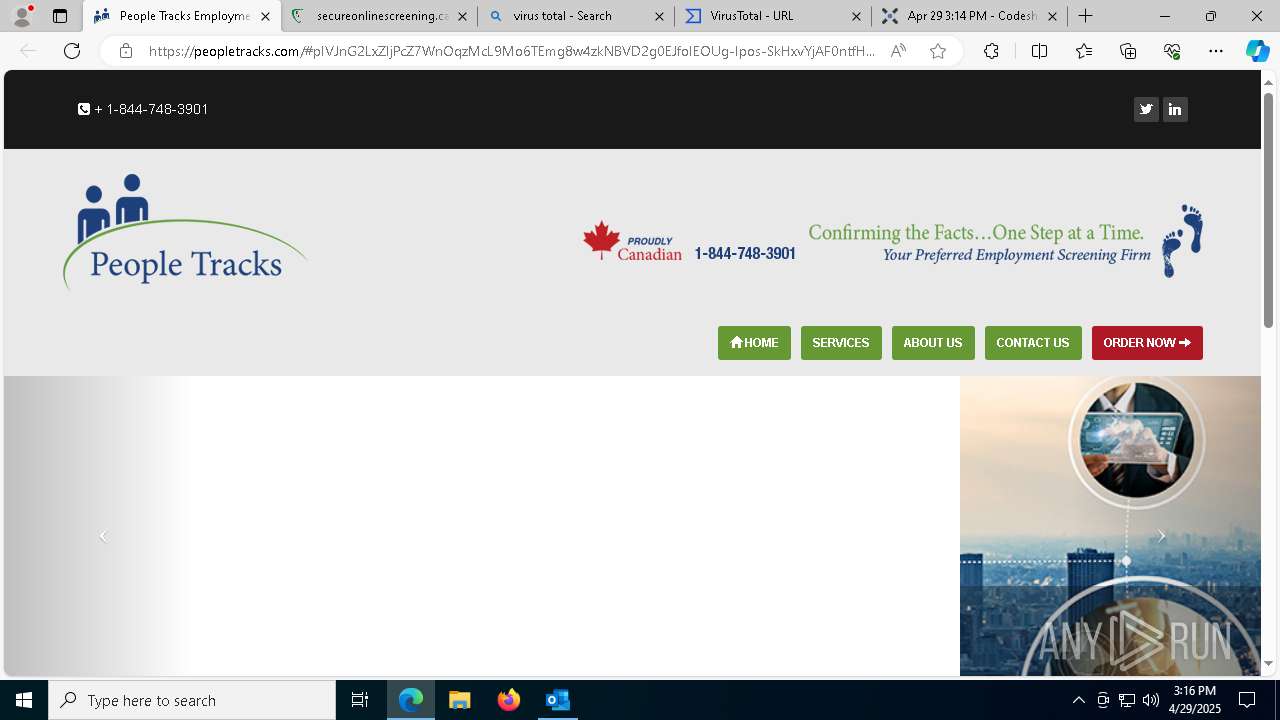Click scrollbar down arrow
This screenshot has width=1280, height=720.
point(1268,663)
